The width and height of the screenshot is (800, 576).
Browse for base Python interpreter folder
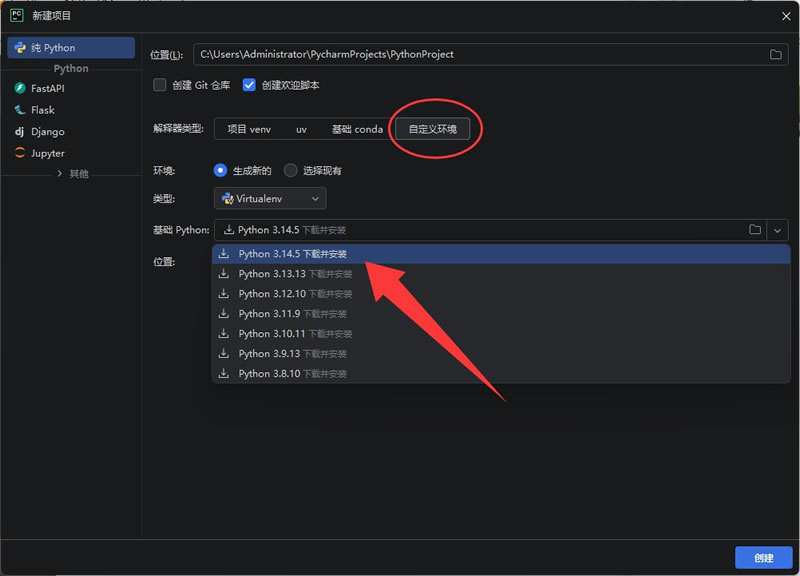(755, 230)
